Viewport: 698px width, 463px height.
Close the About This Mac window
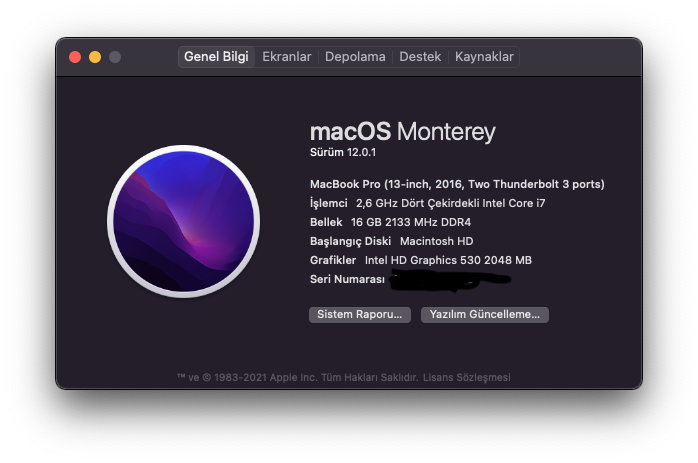click(x=75, y=57)
